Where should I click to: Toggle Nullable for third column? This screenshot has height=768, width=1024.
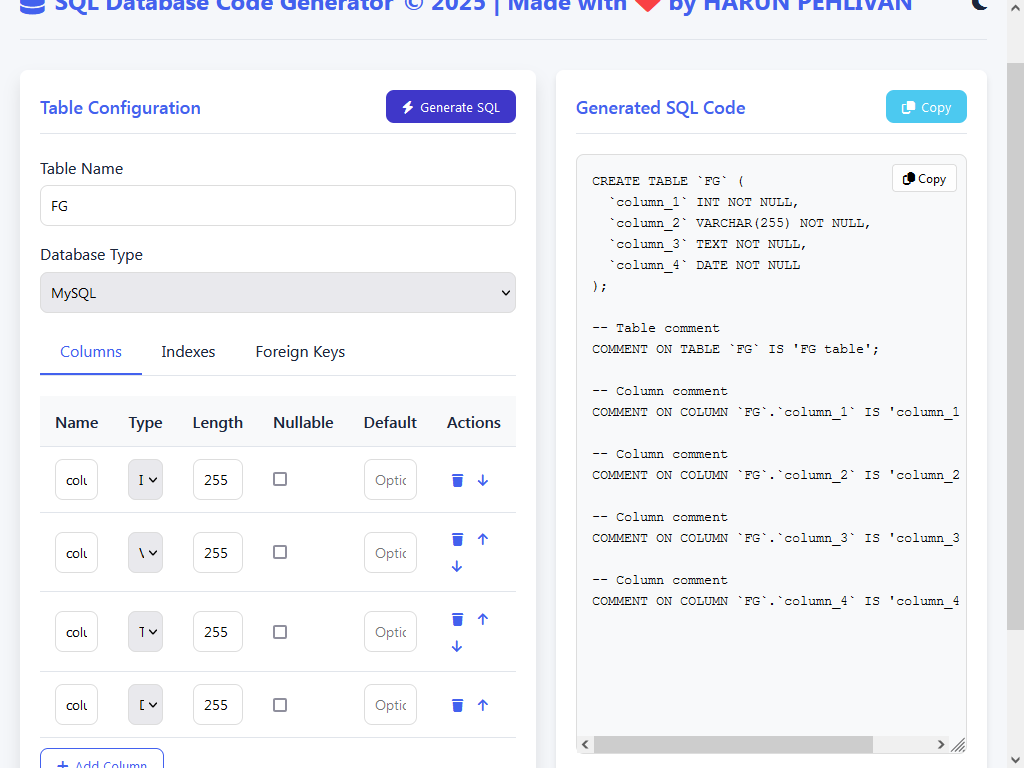click(x=280, y=632)
